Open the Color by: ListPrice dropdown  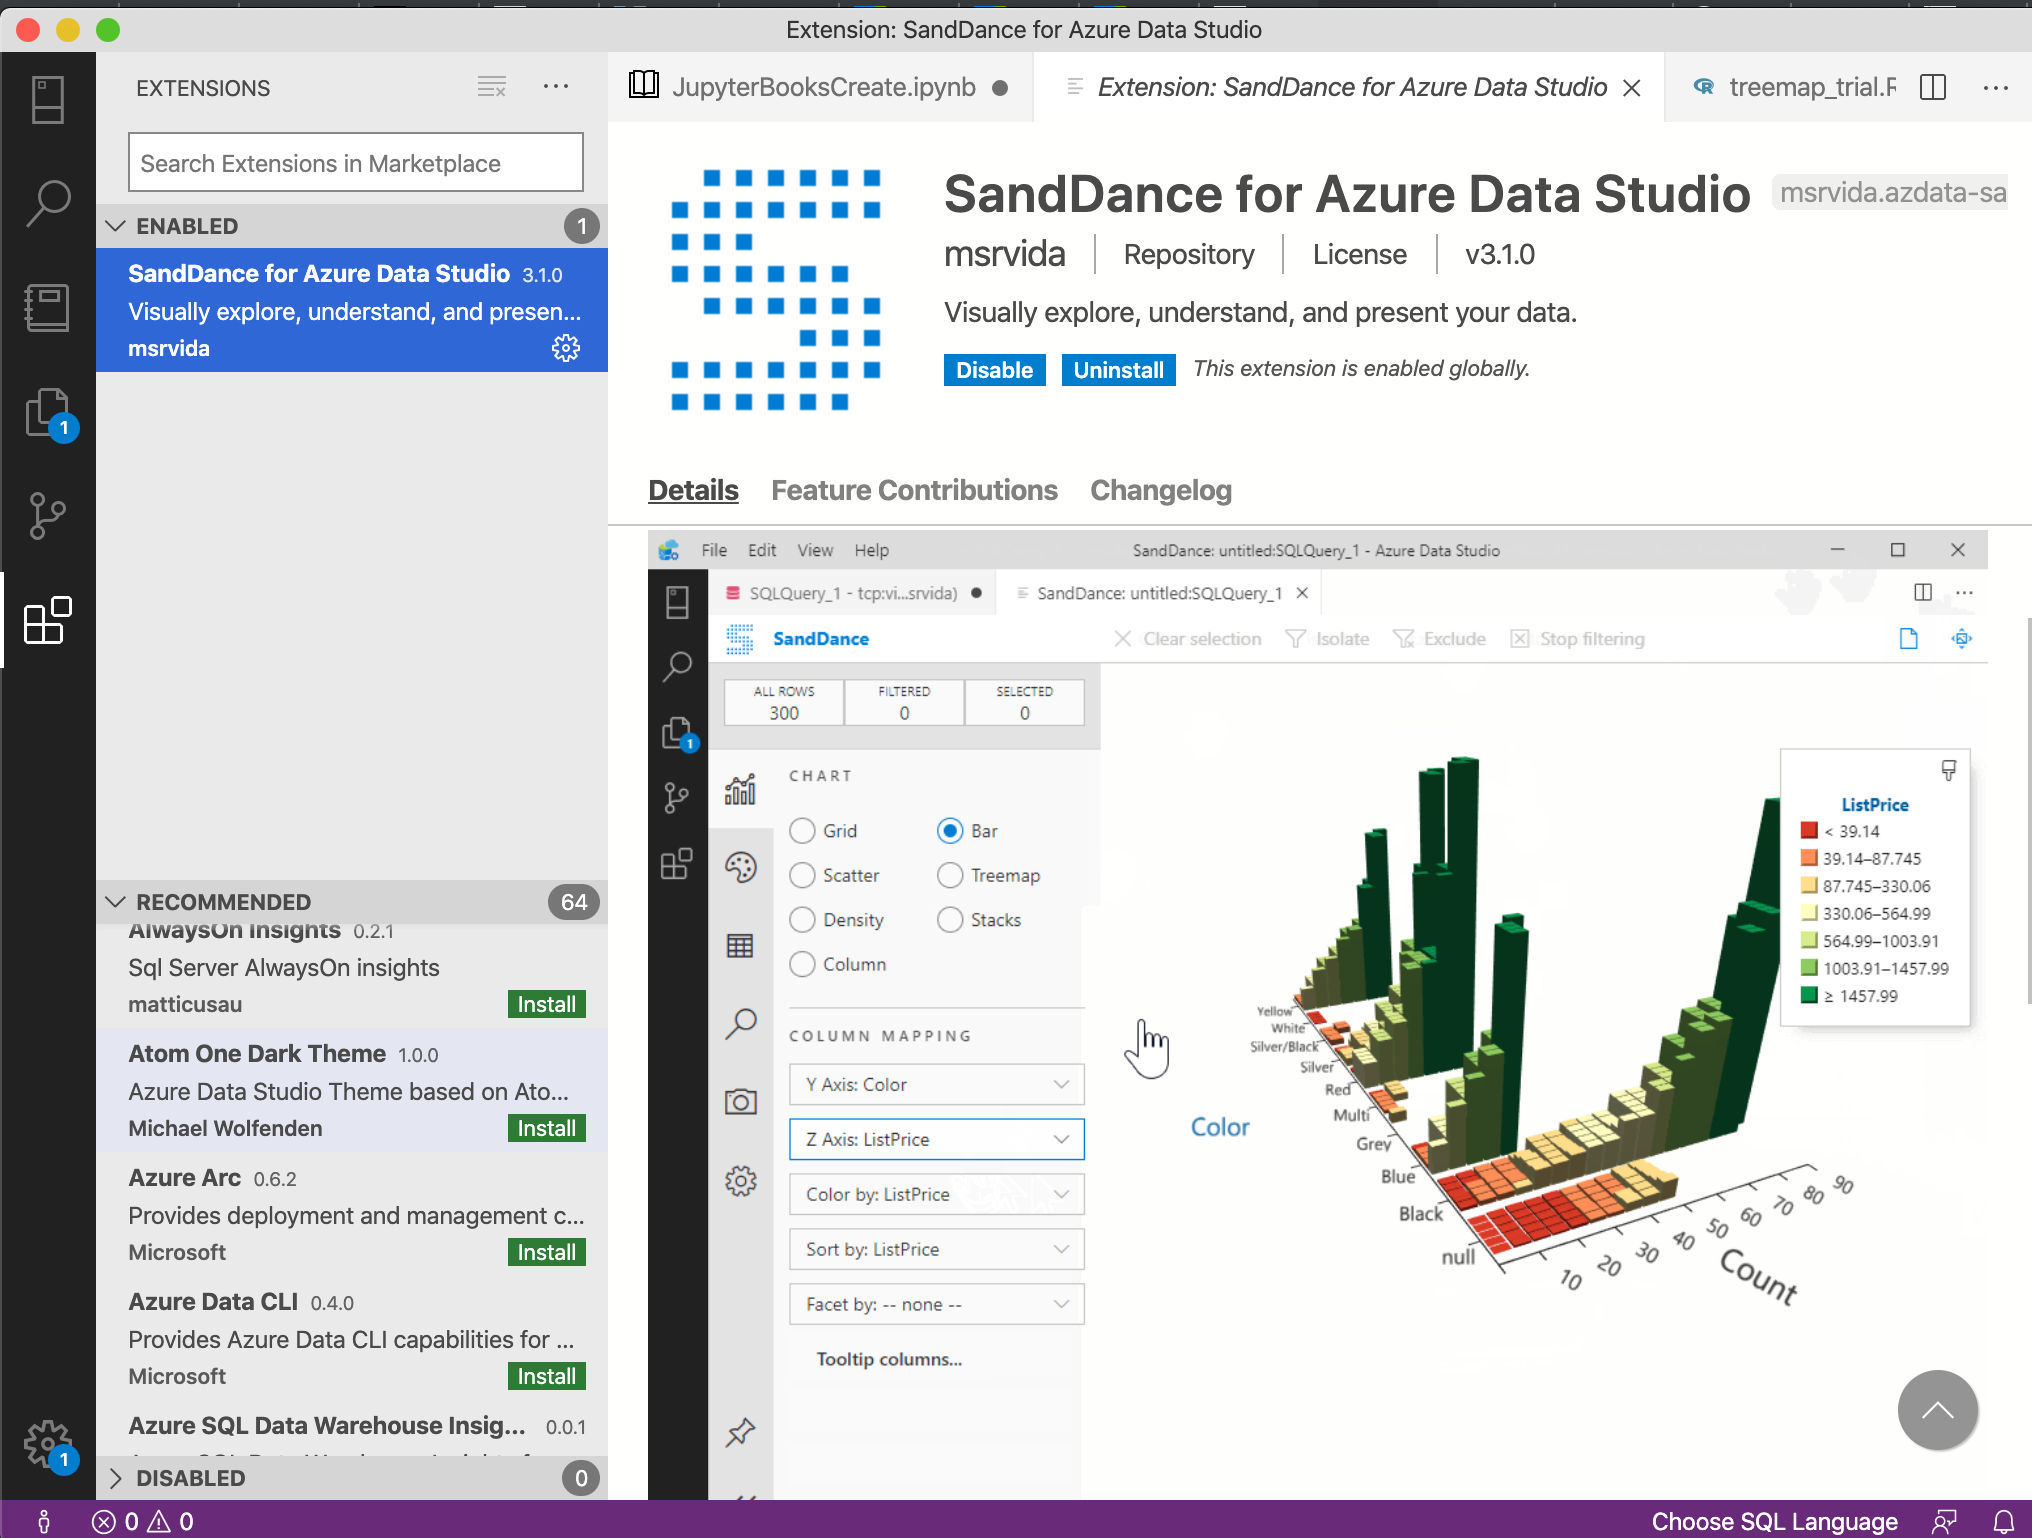pyautogui.click(x=936, y=1194)
